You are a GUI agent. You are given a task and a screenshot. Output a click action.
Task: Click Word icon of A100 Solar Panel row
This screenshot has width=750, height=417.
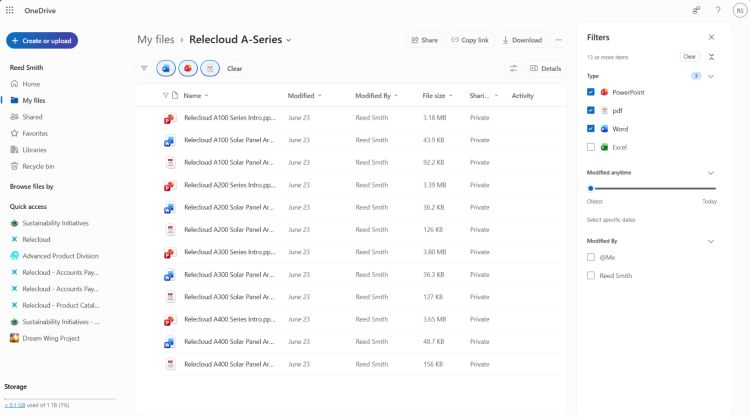(169, 141)
